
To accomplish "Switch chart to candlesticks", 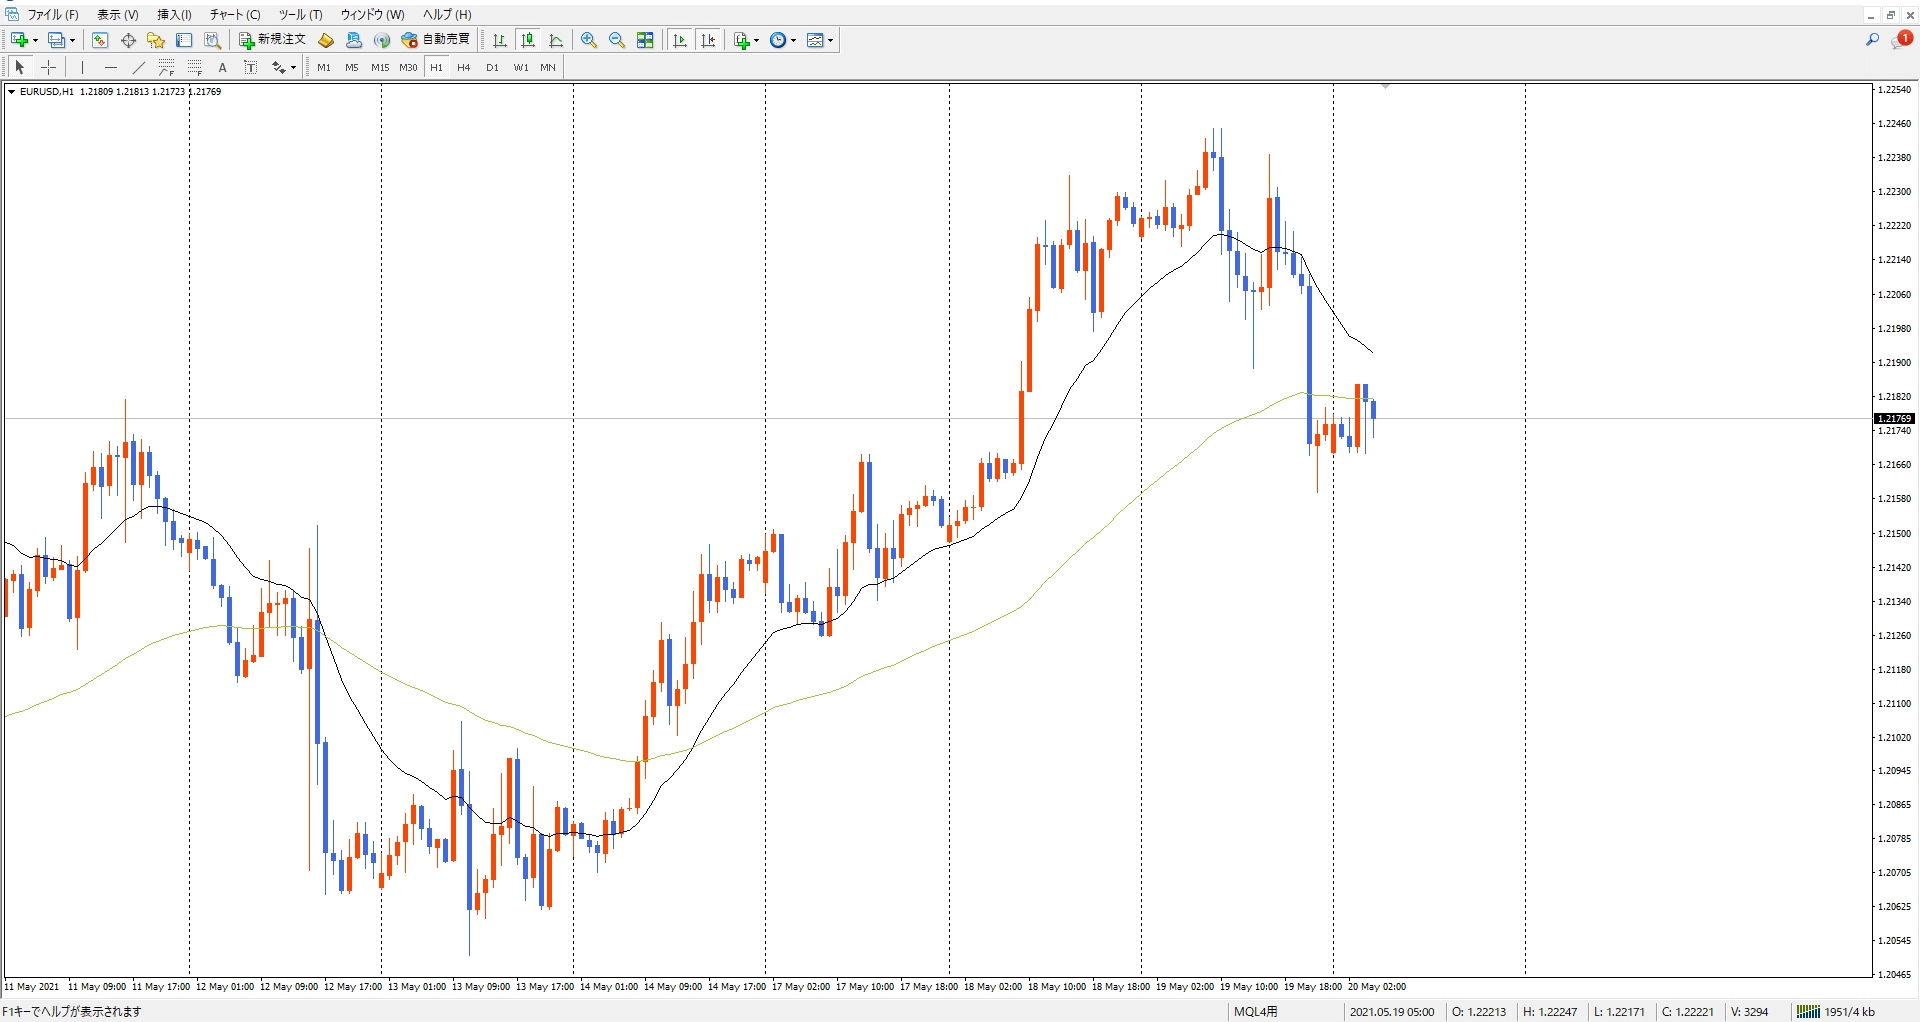I will pos(528,40).
